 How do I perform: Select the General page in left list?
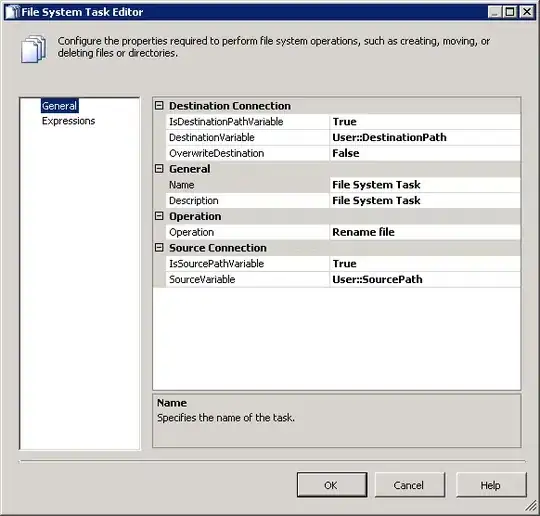coord(60,106)
